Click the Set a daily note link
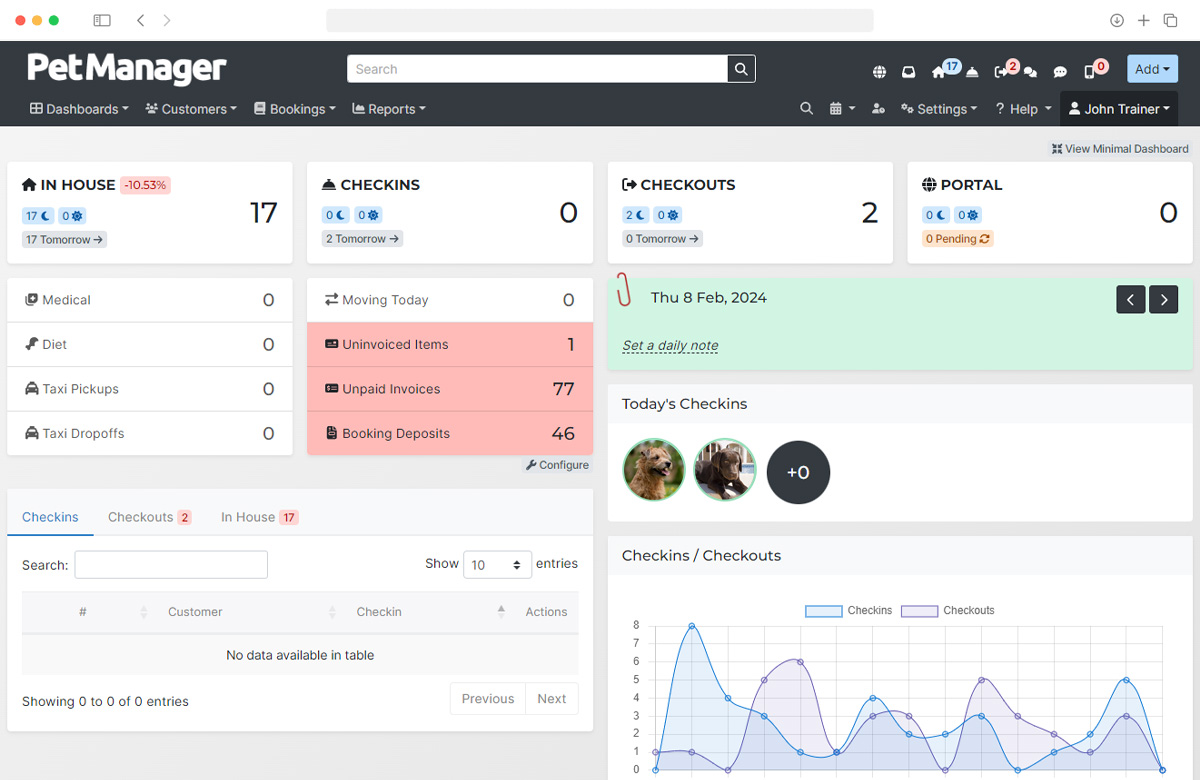1200x780 pixels. click(670, 345)
